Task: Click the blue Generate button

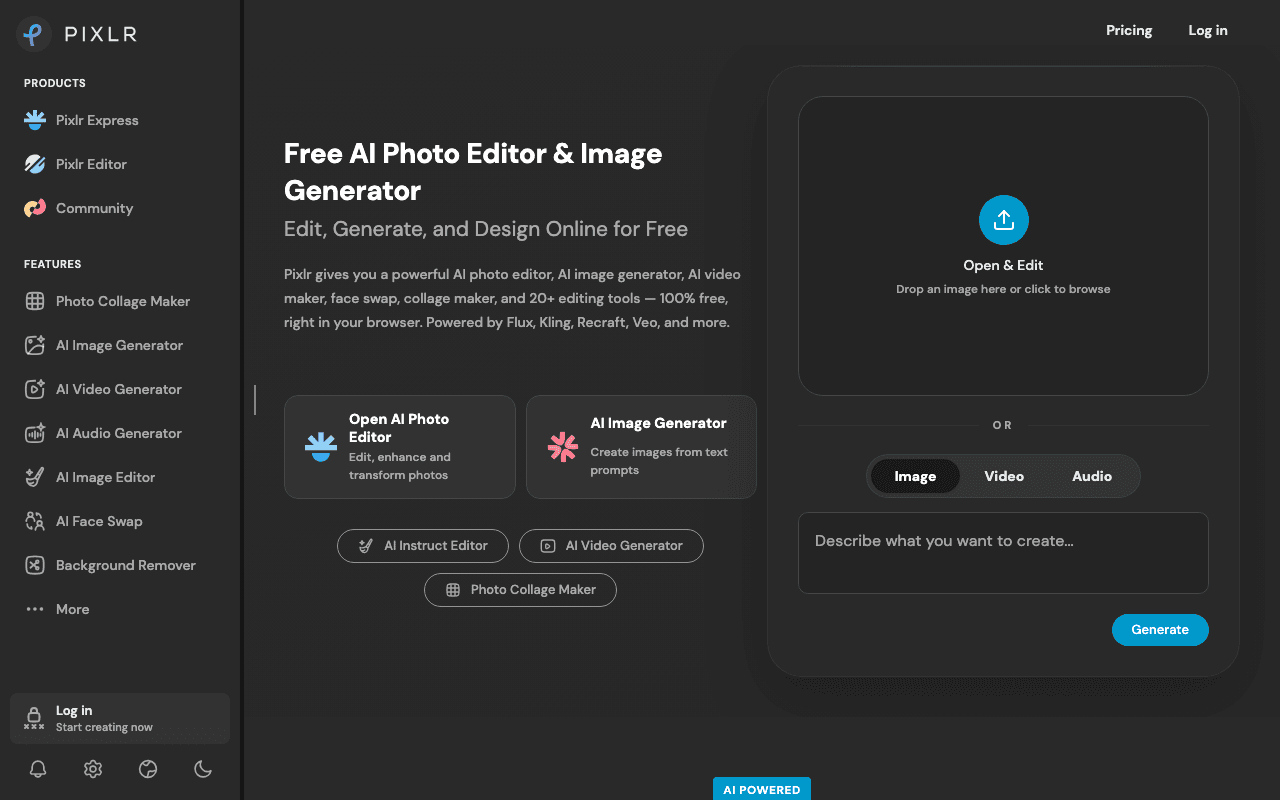Action: [1160, 630]
